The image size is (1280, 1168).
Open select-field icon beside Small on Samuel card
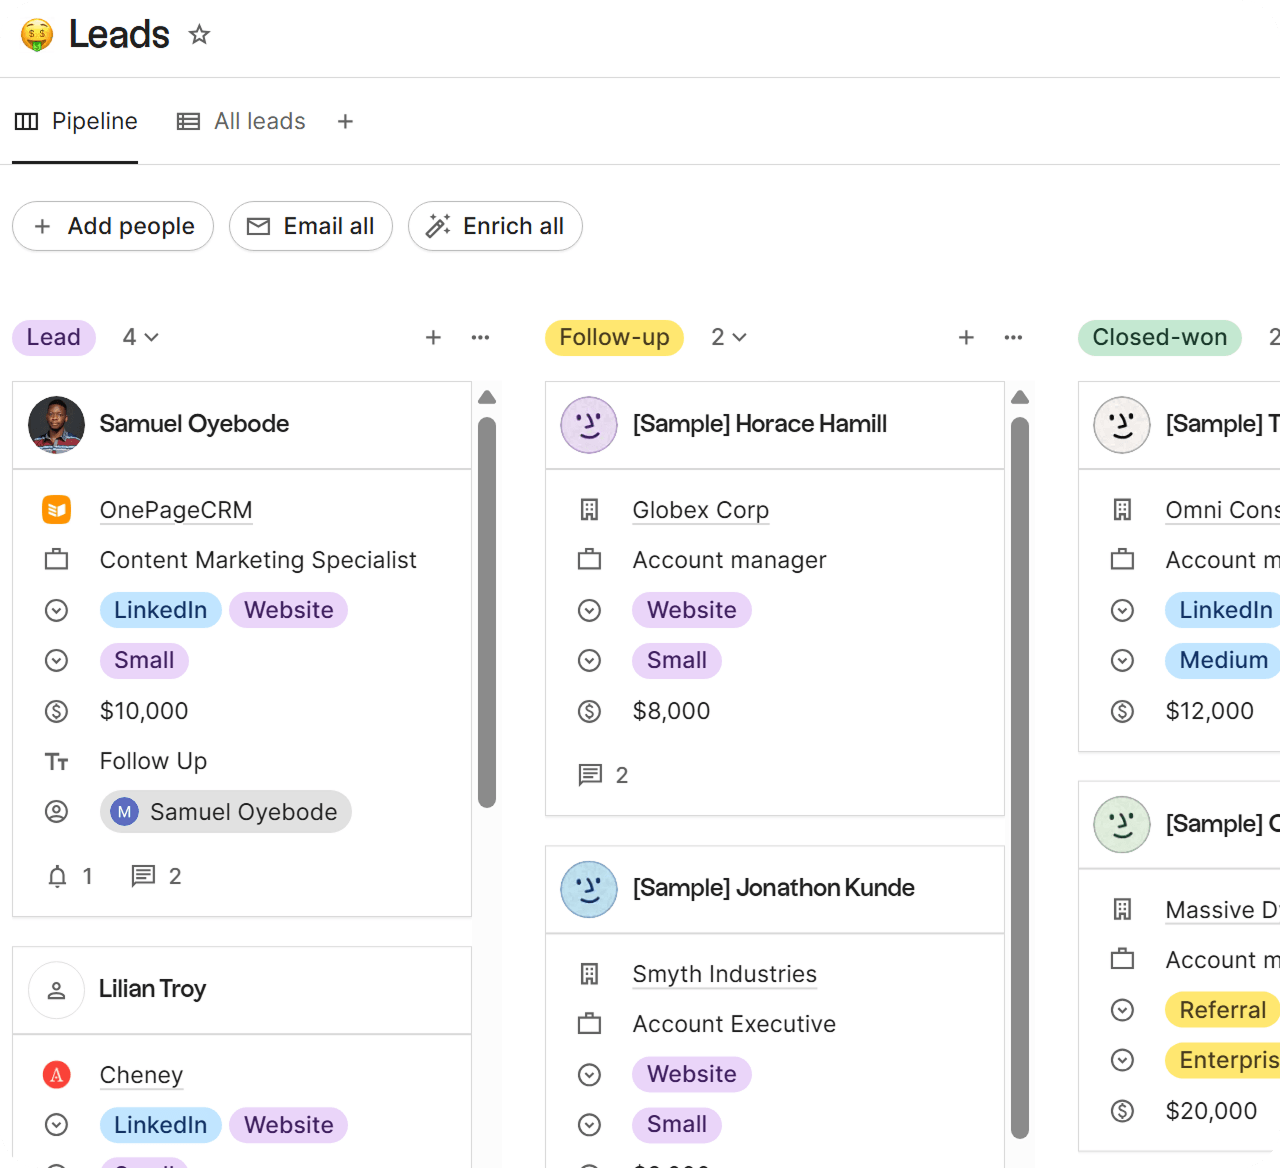pos(57,660)
